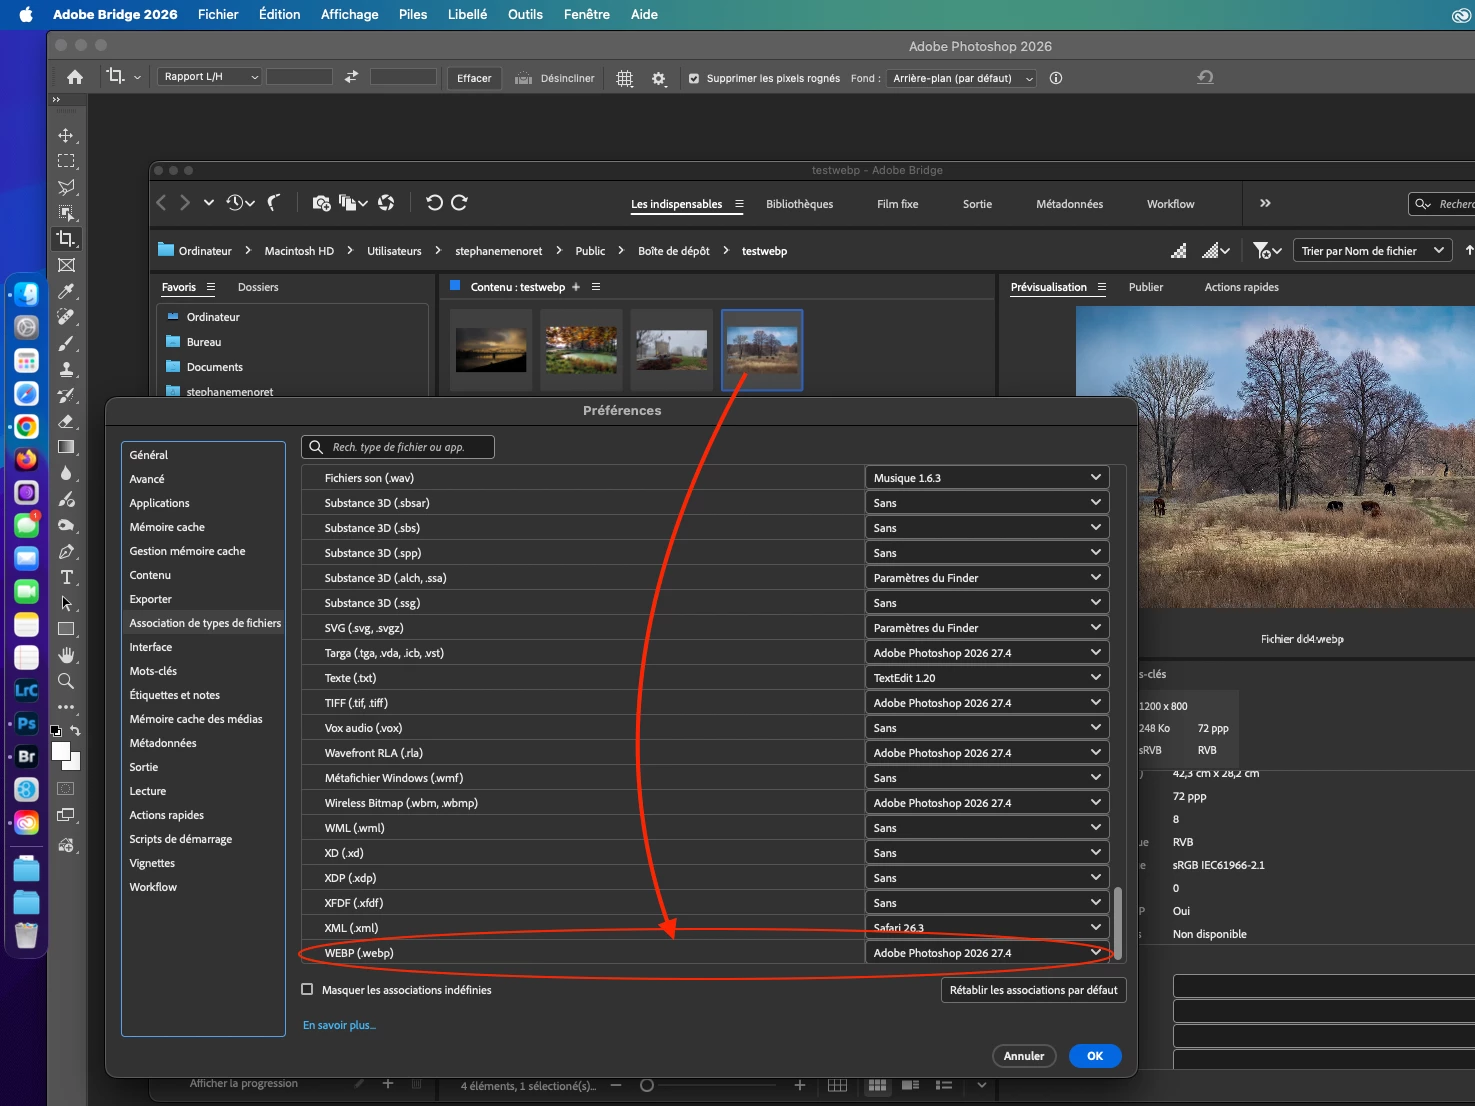Switch to Bibliothèques workspace
1475x1106 pixels.
[x=799, y=204]
